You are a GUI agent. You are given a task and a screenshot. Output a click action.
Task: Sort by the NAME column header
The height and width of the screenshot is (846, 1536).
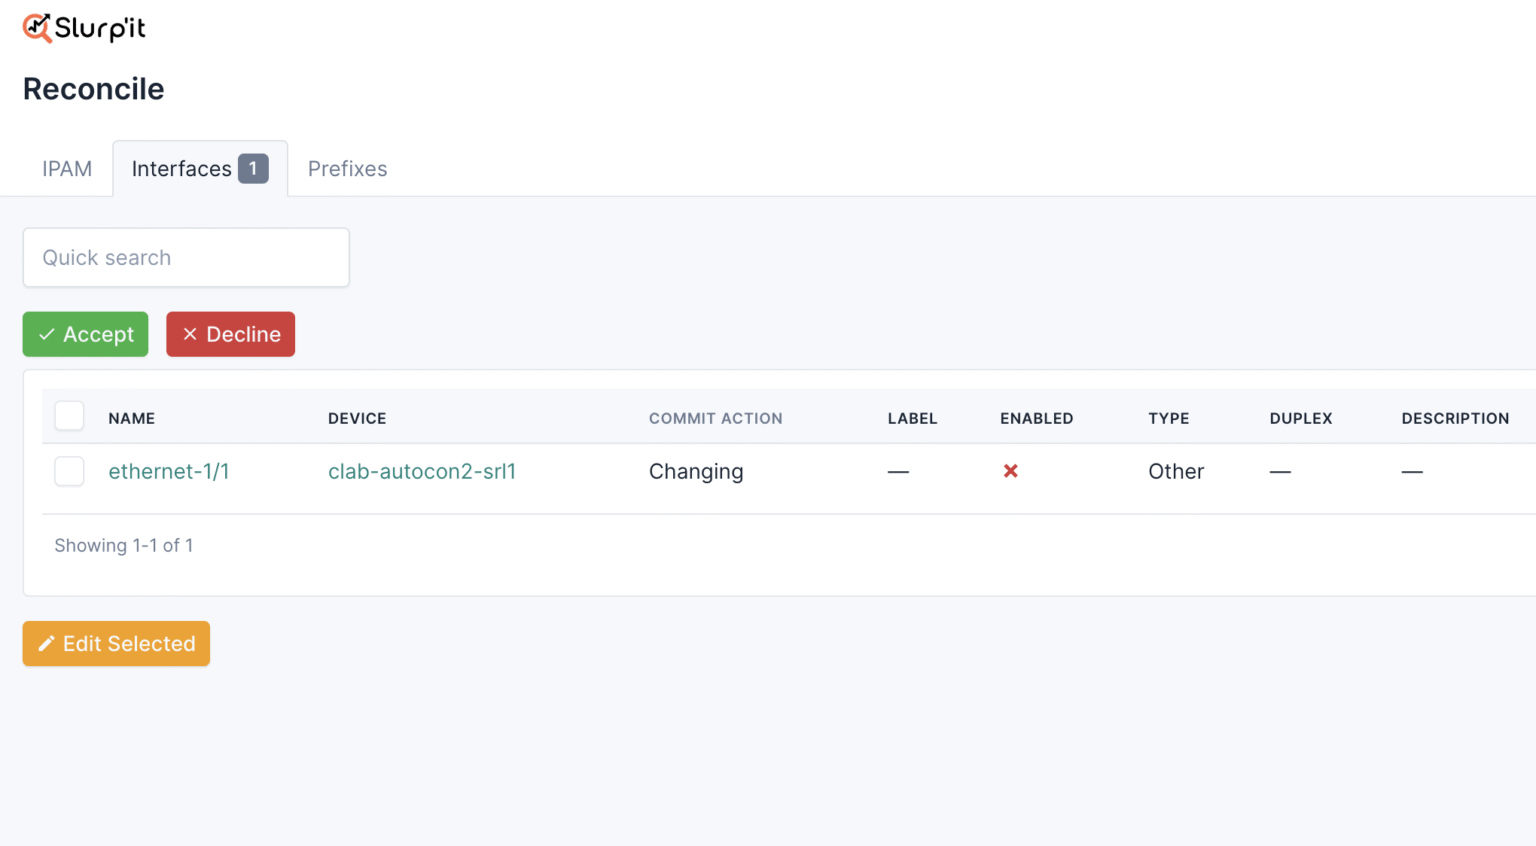point(131,418)
